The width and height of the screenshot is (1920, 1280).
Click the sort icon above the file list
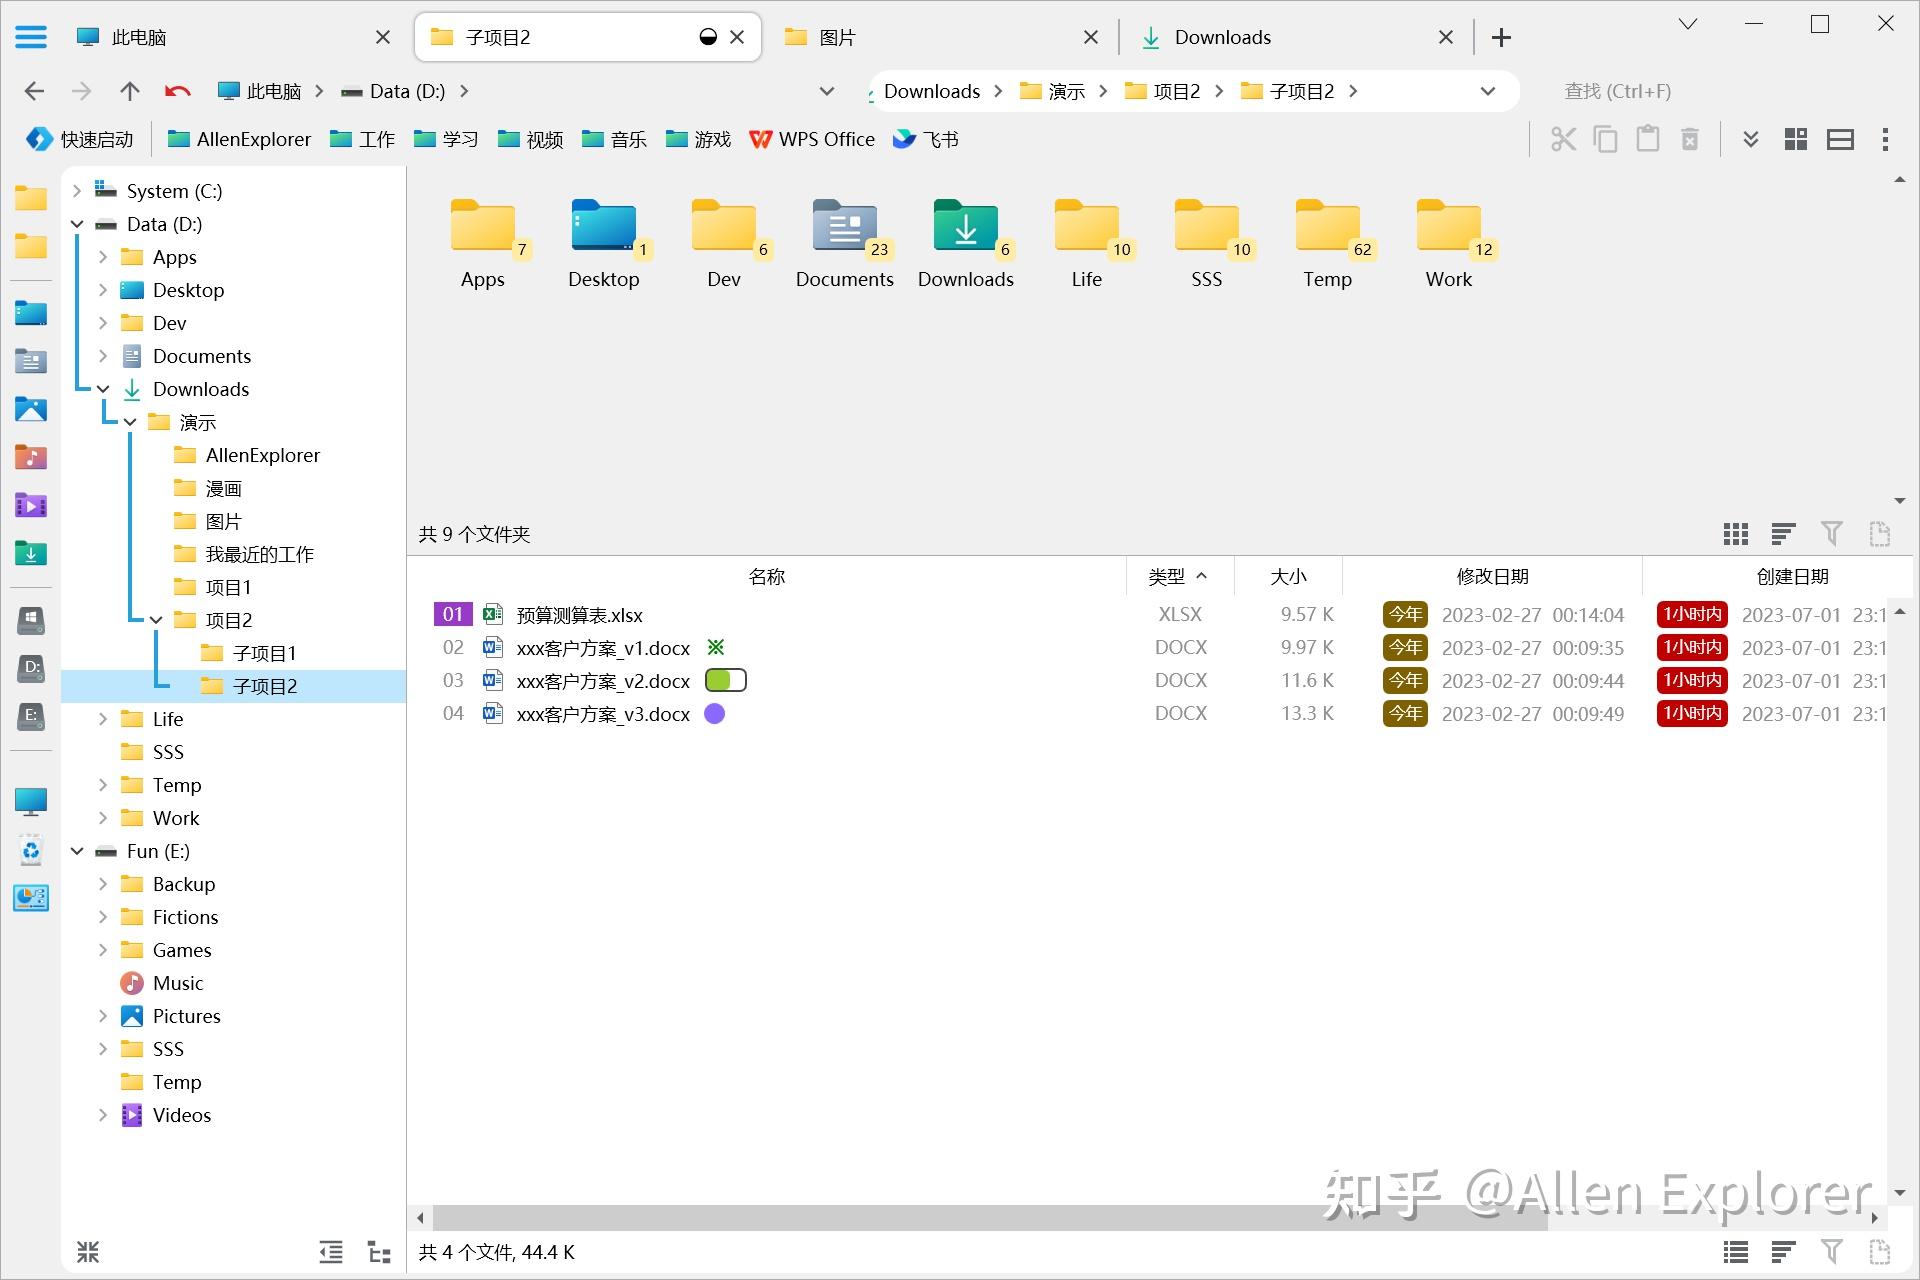[x=1782, y=534]
